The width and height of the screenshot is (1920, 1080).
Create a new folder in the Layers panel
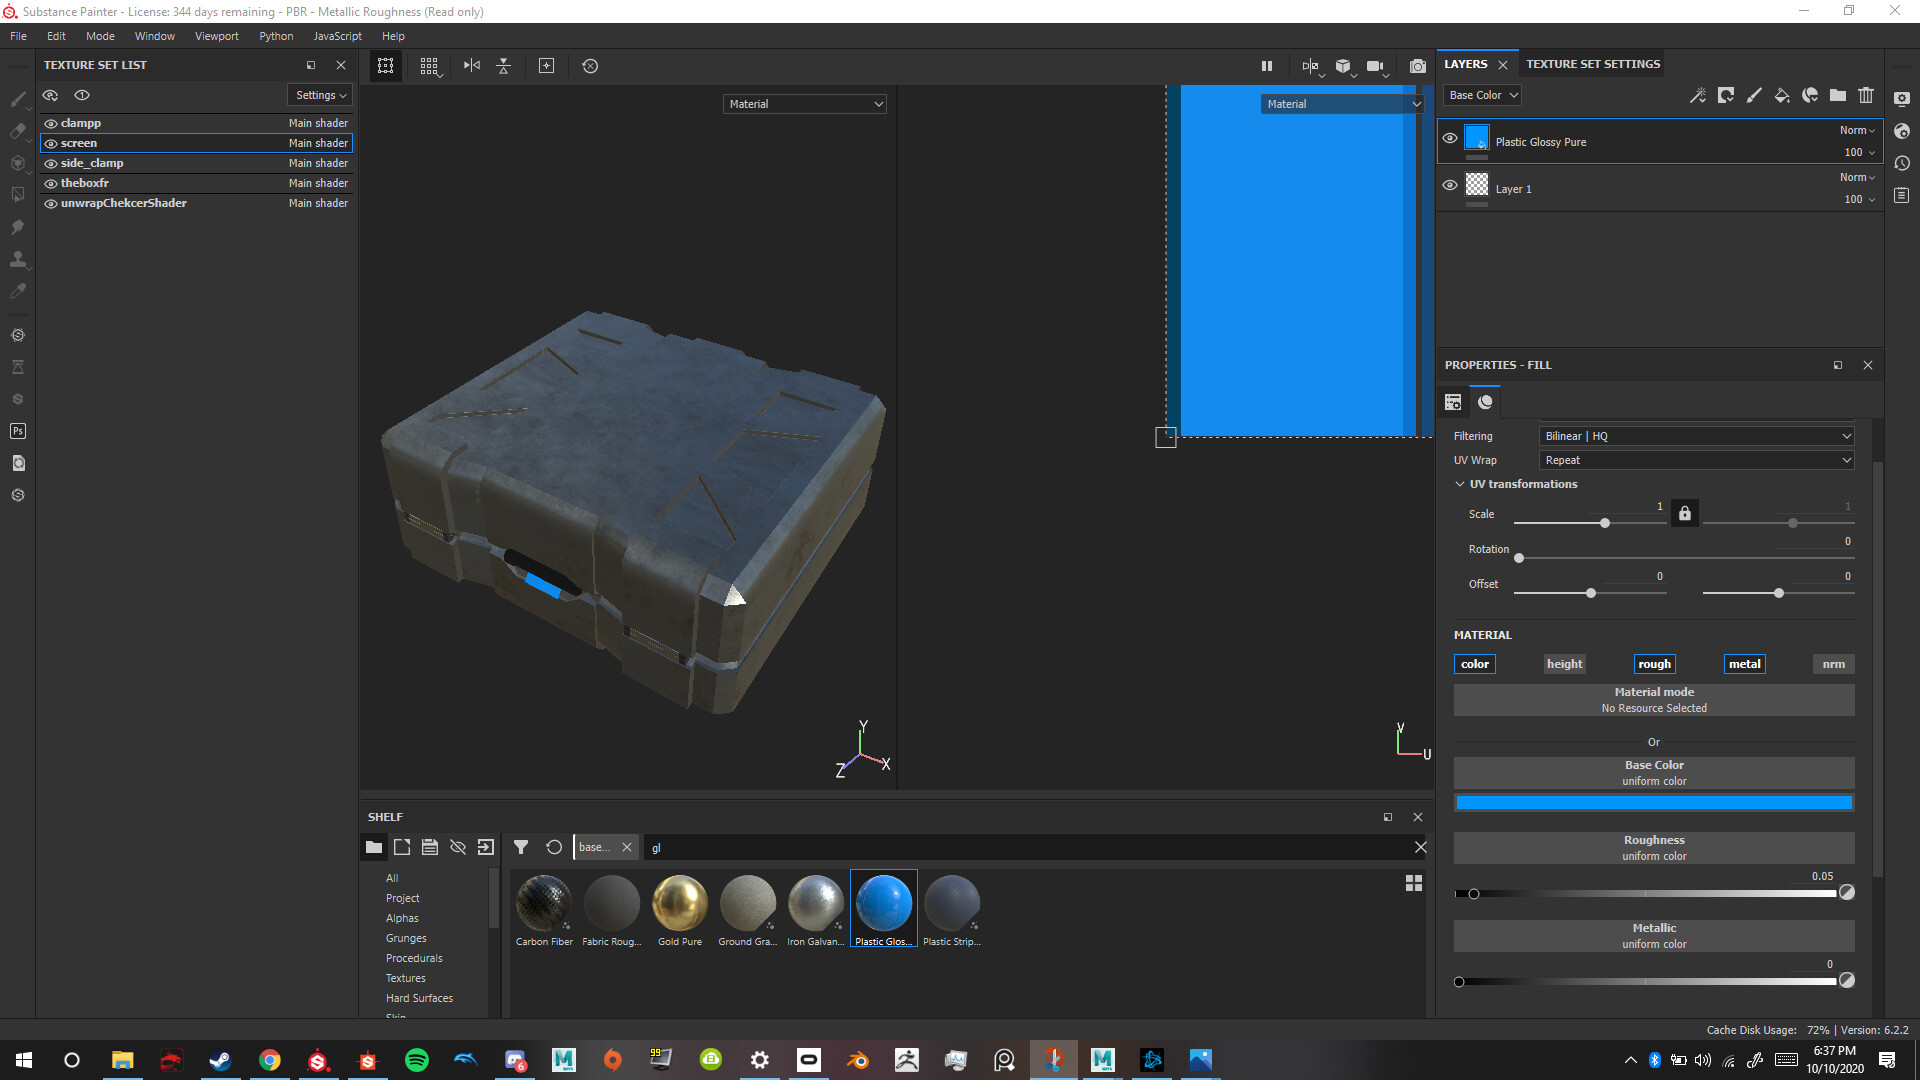click(1838, 95)
